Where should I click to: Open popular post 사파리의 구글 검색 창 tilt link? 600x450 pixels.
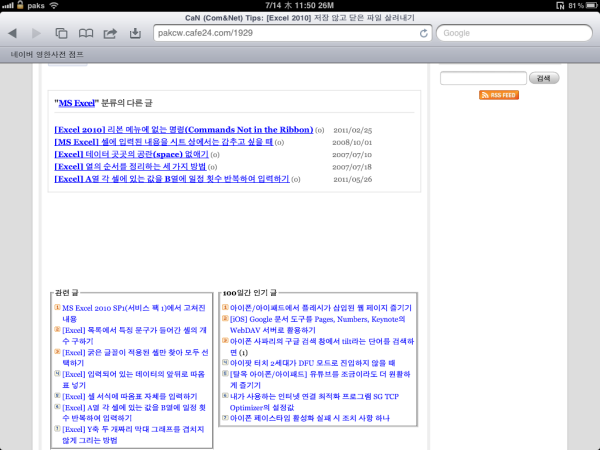pos(322,346)
